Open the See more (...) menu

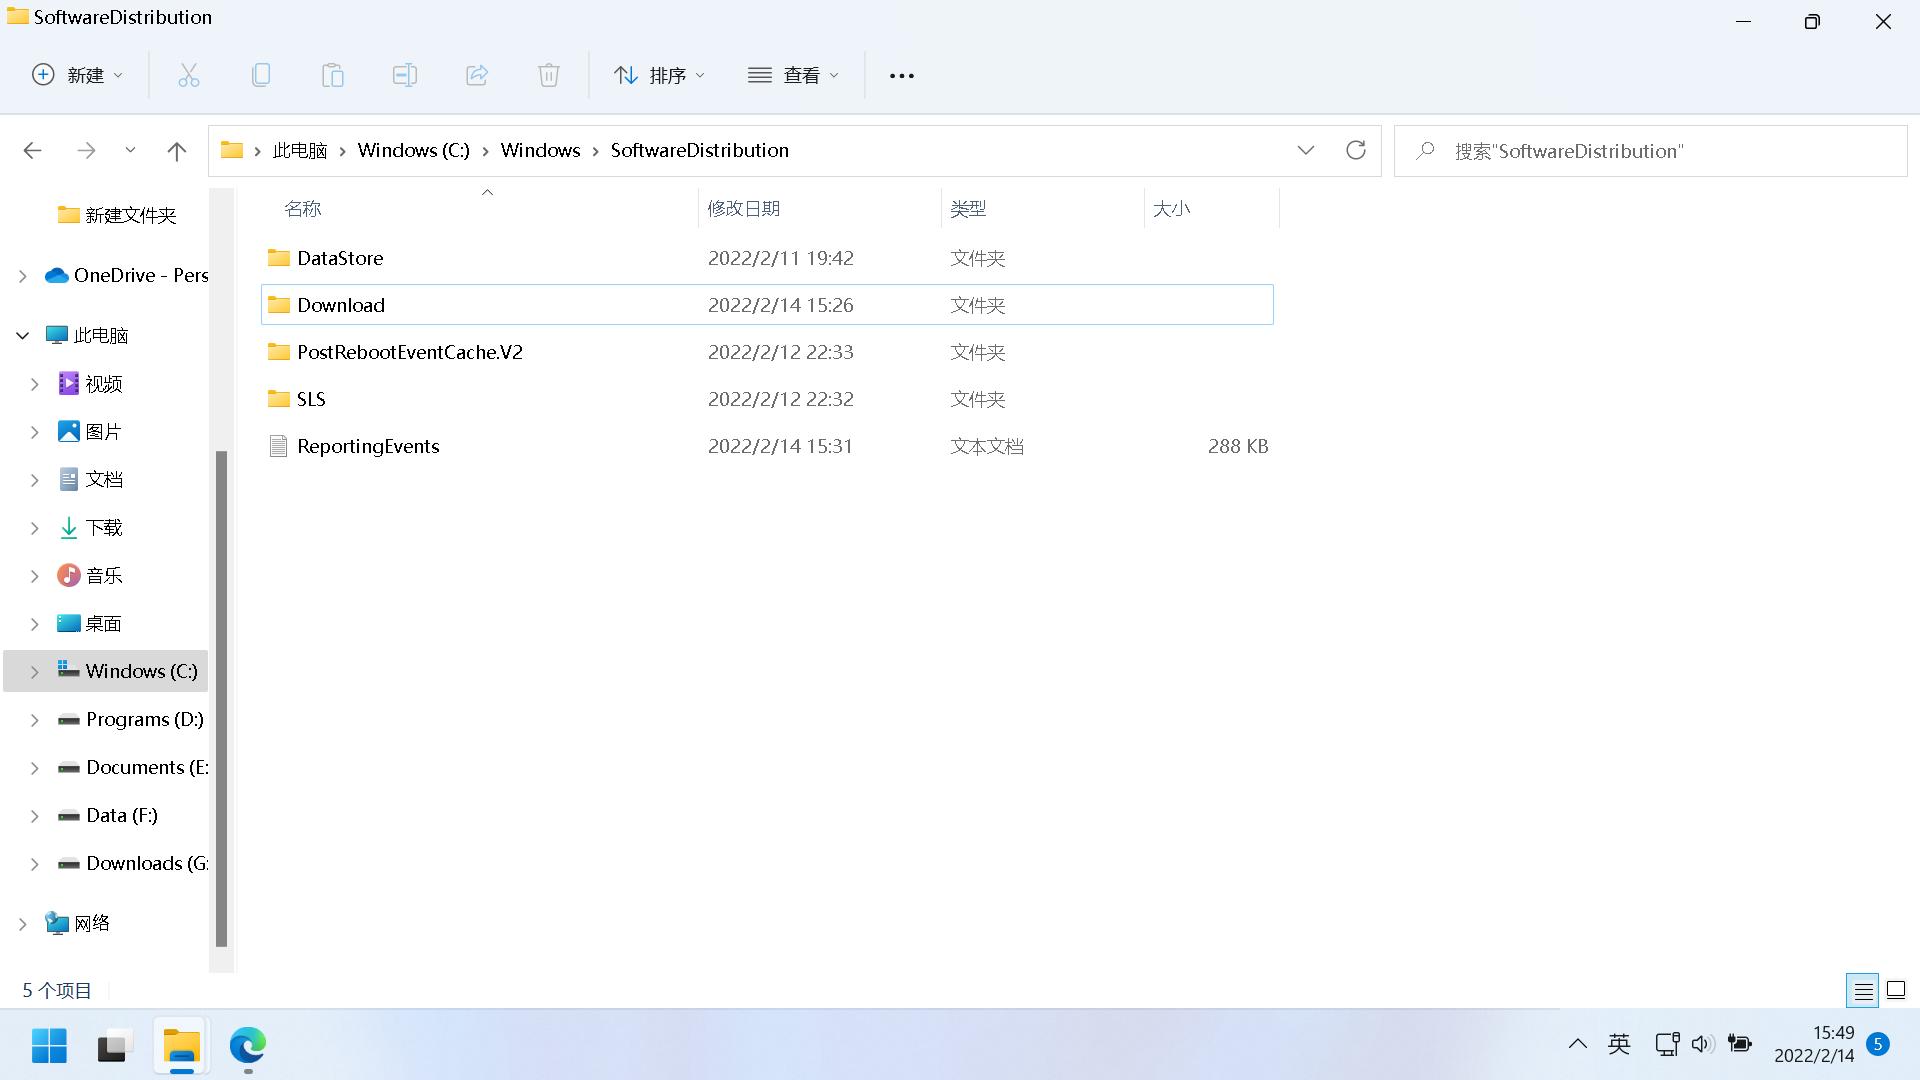point(901,75)
